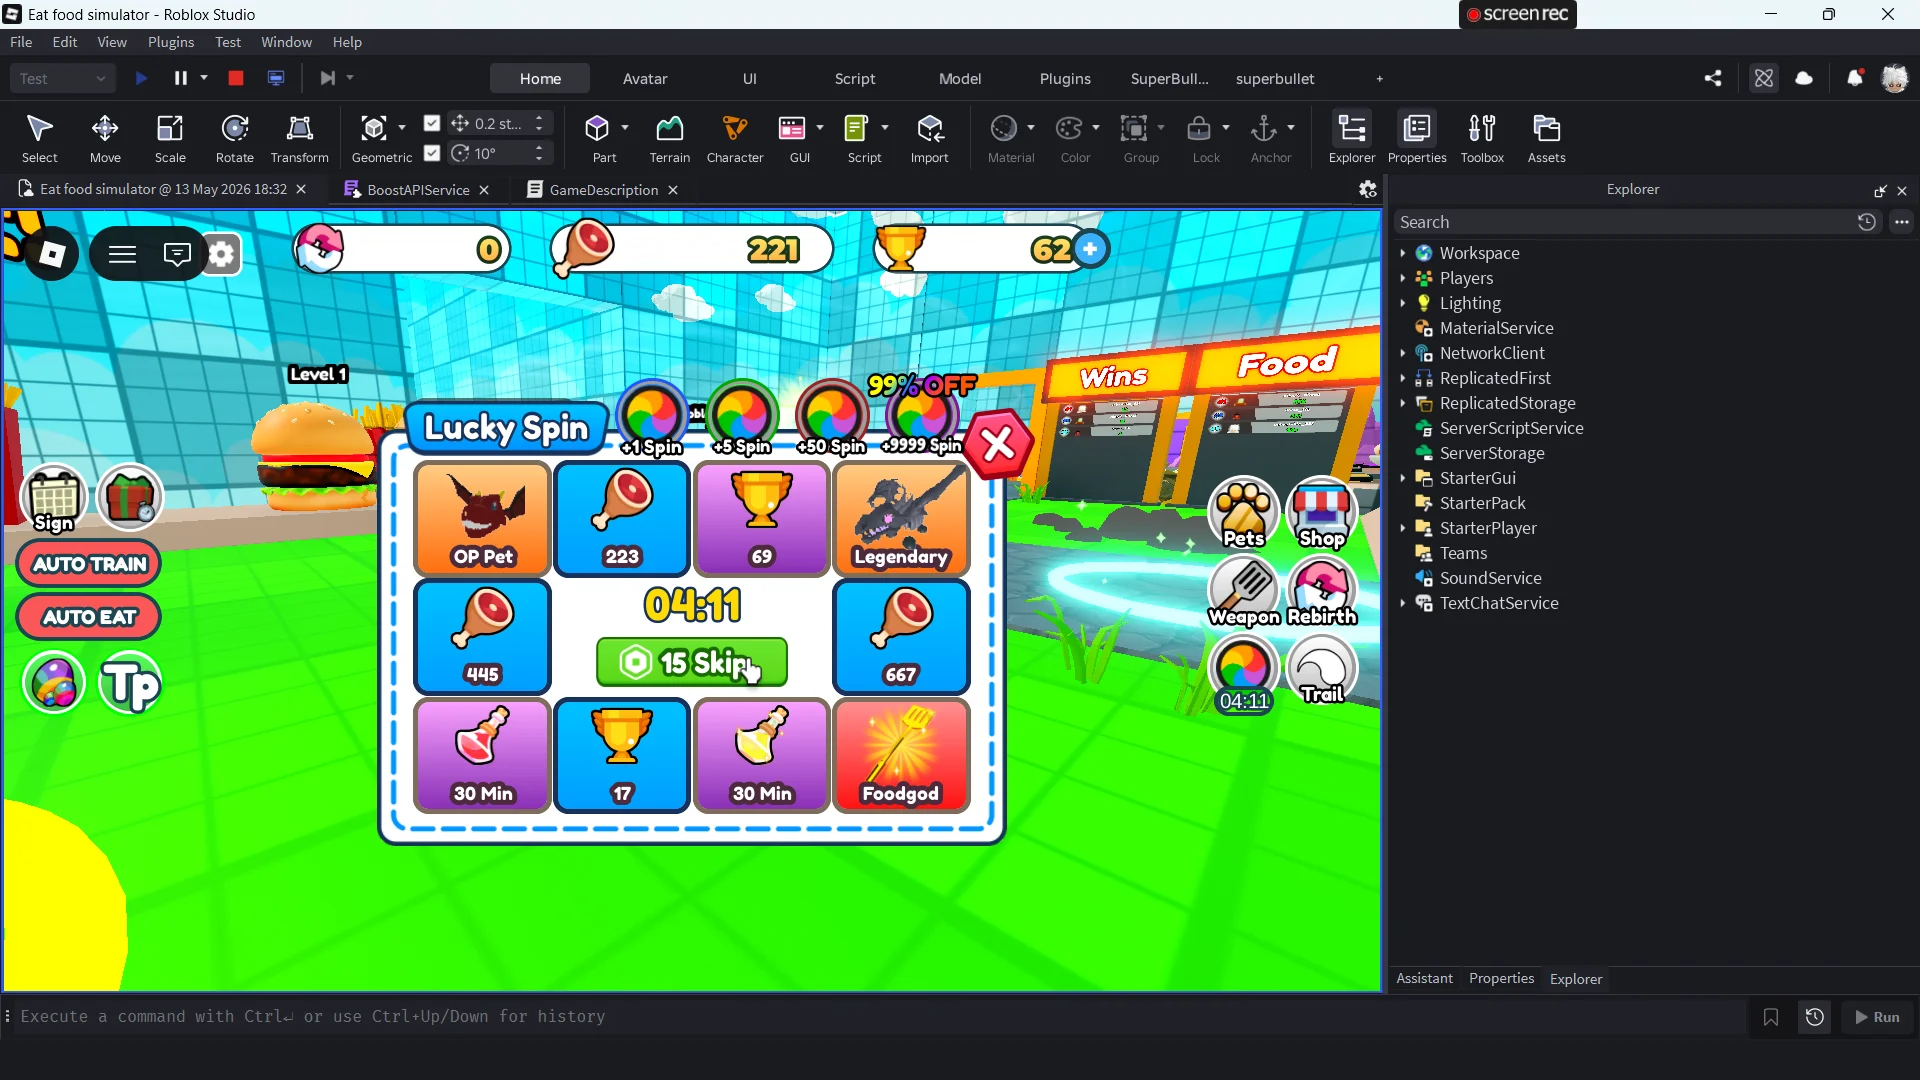
Task: Toggle the Explorer panel button
Action: [x=1352, y=138]
